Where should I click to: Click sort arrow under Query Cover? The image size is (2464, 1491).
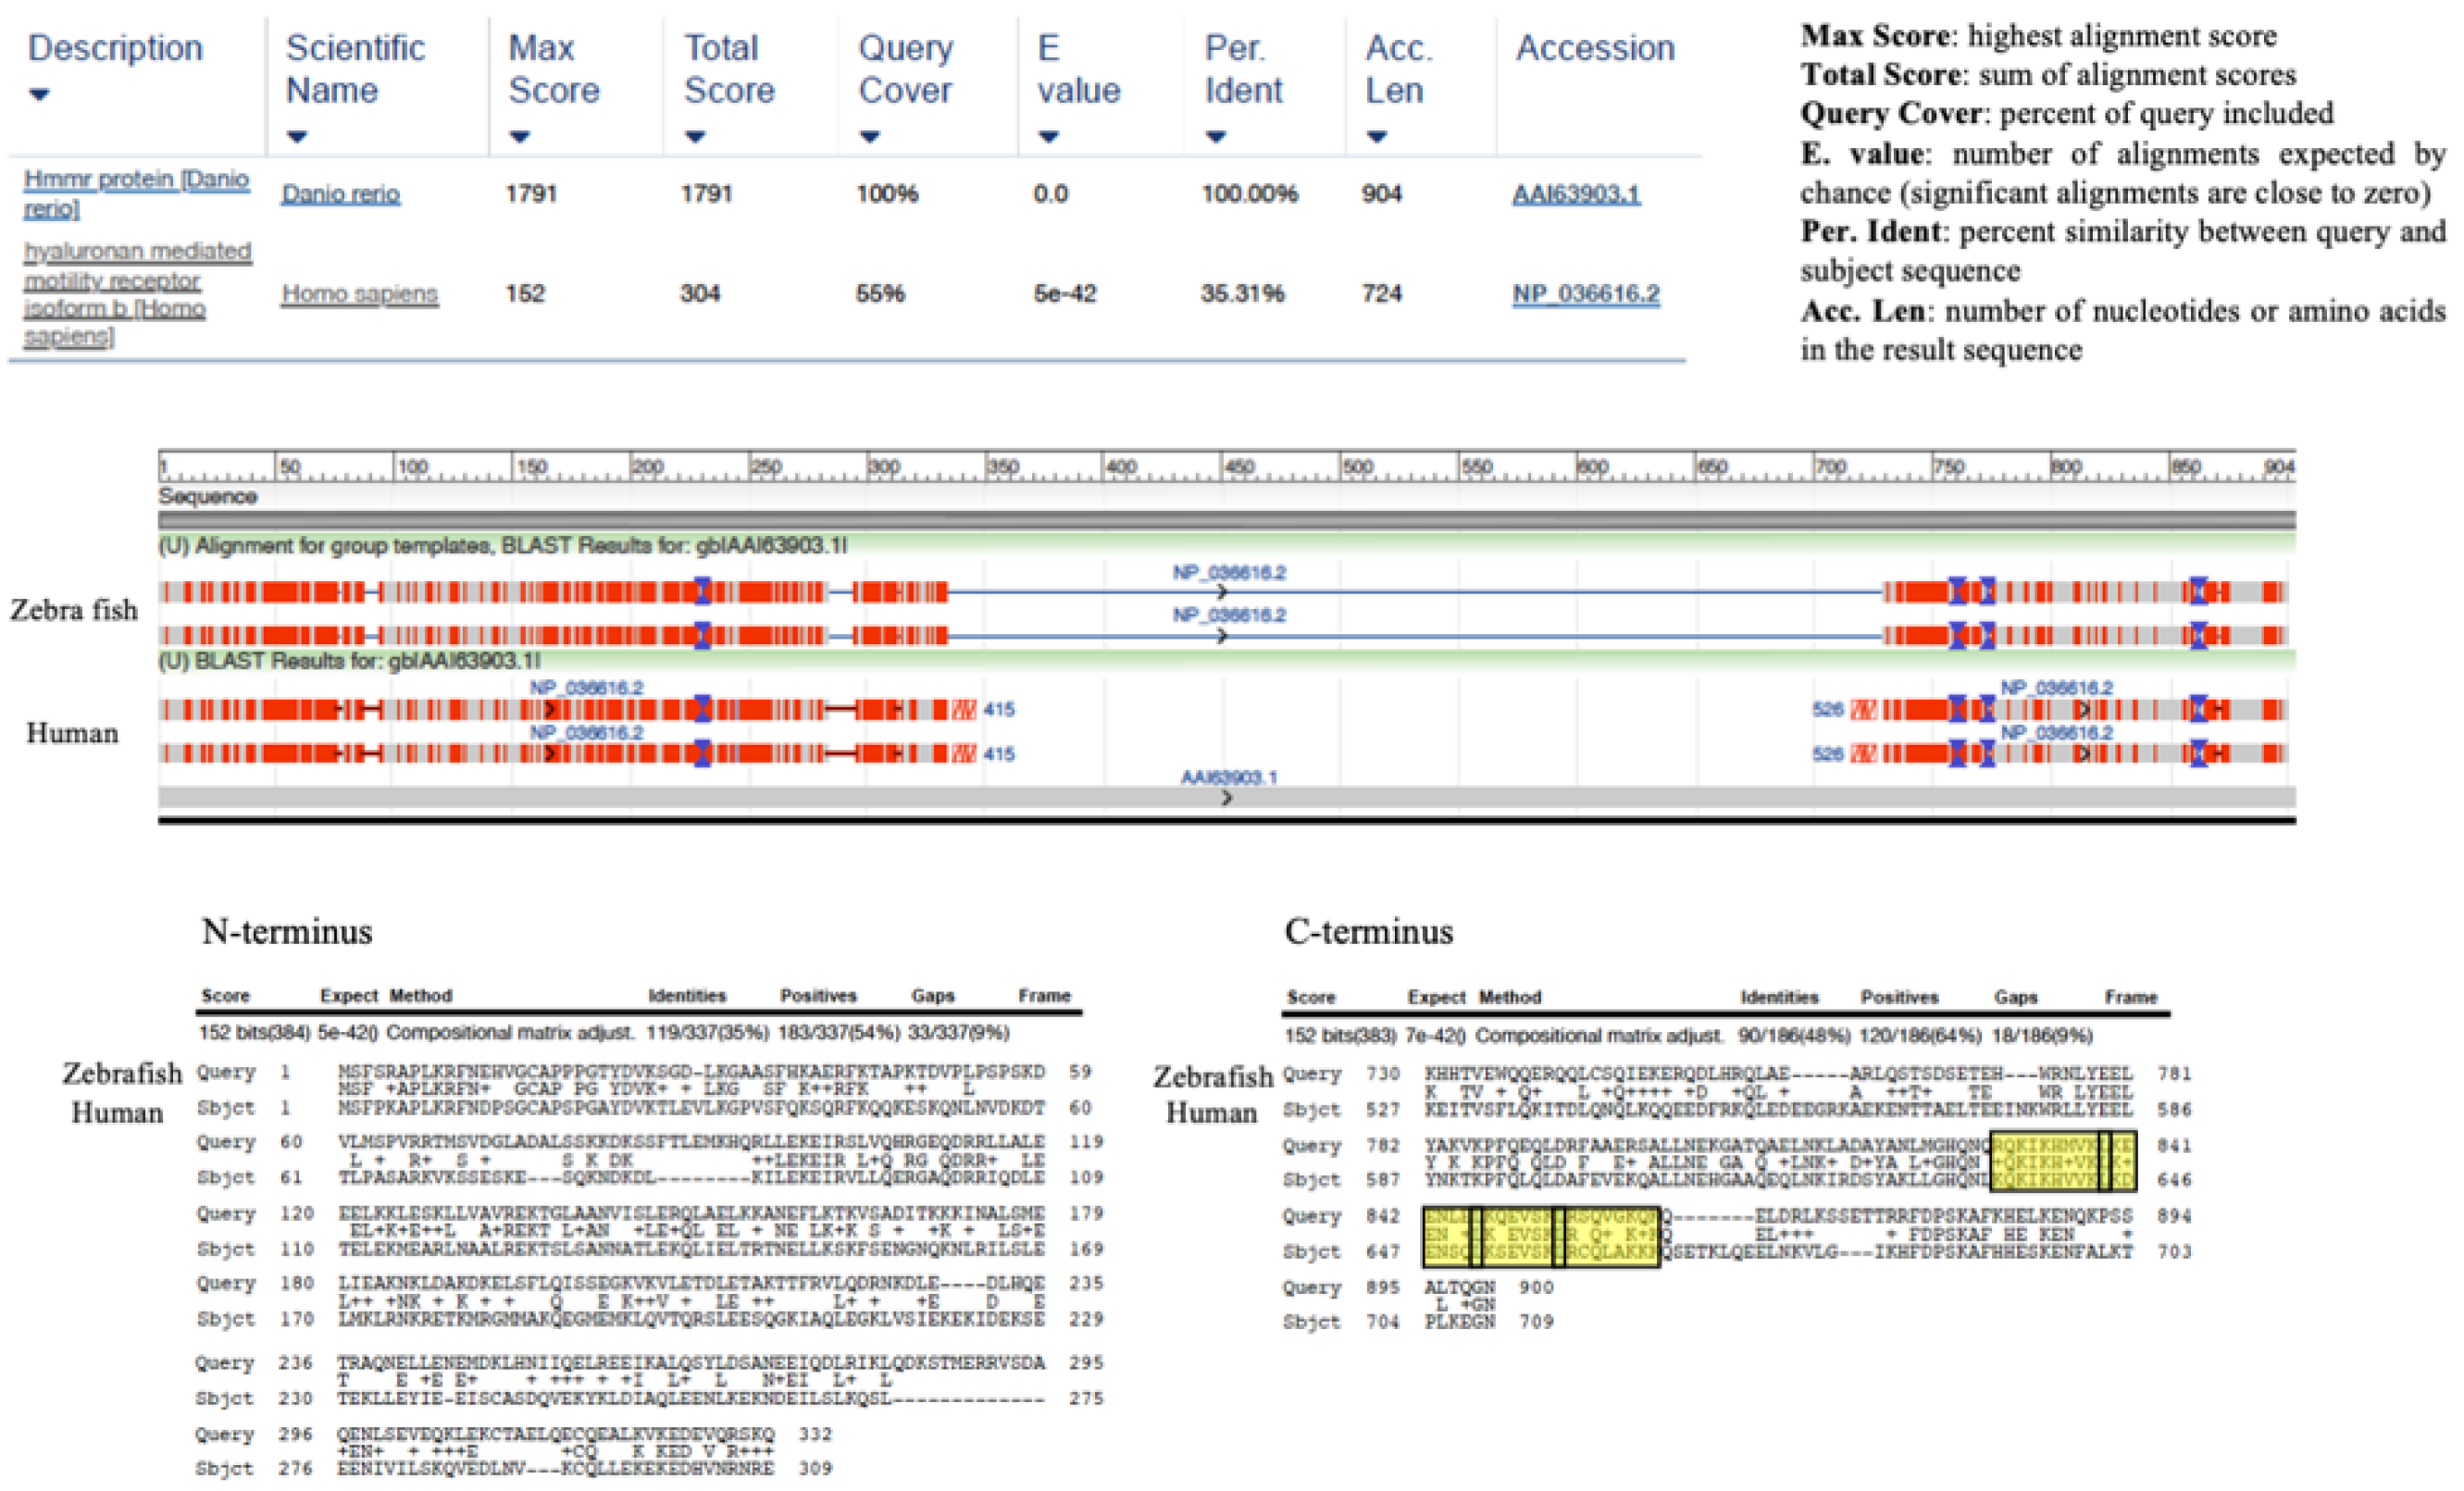pyautogui.click(x=869, y=137)
